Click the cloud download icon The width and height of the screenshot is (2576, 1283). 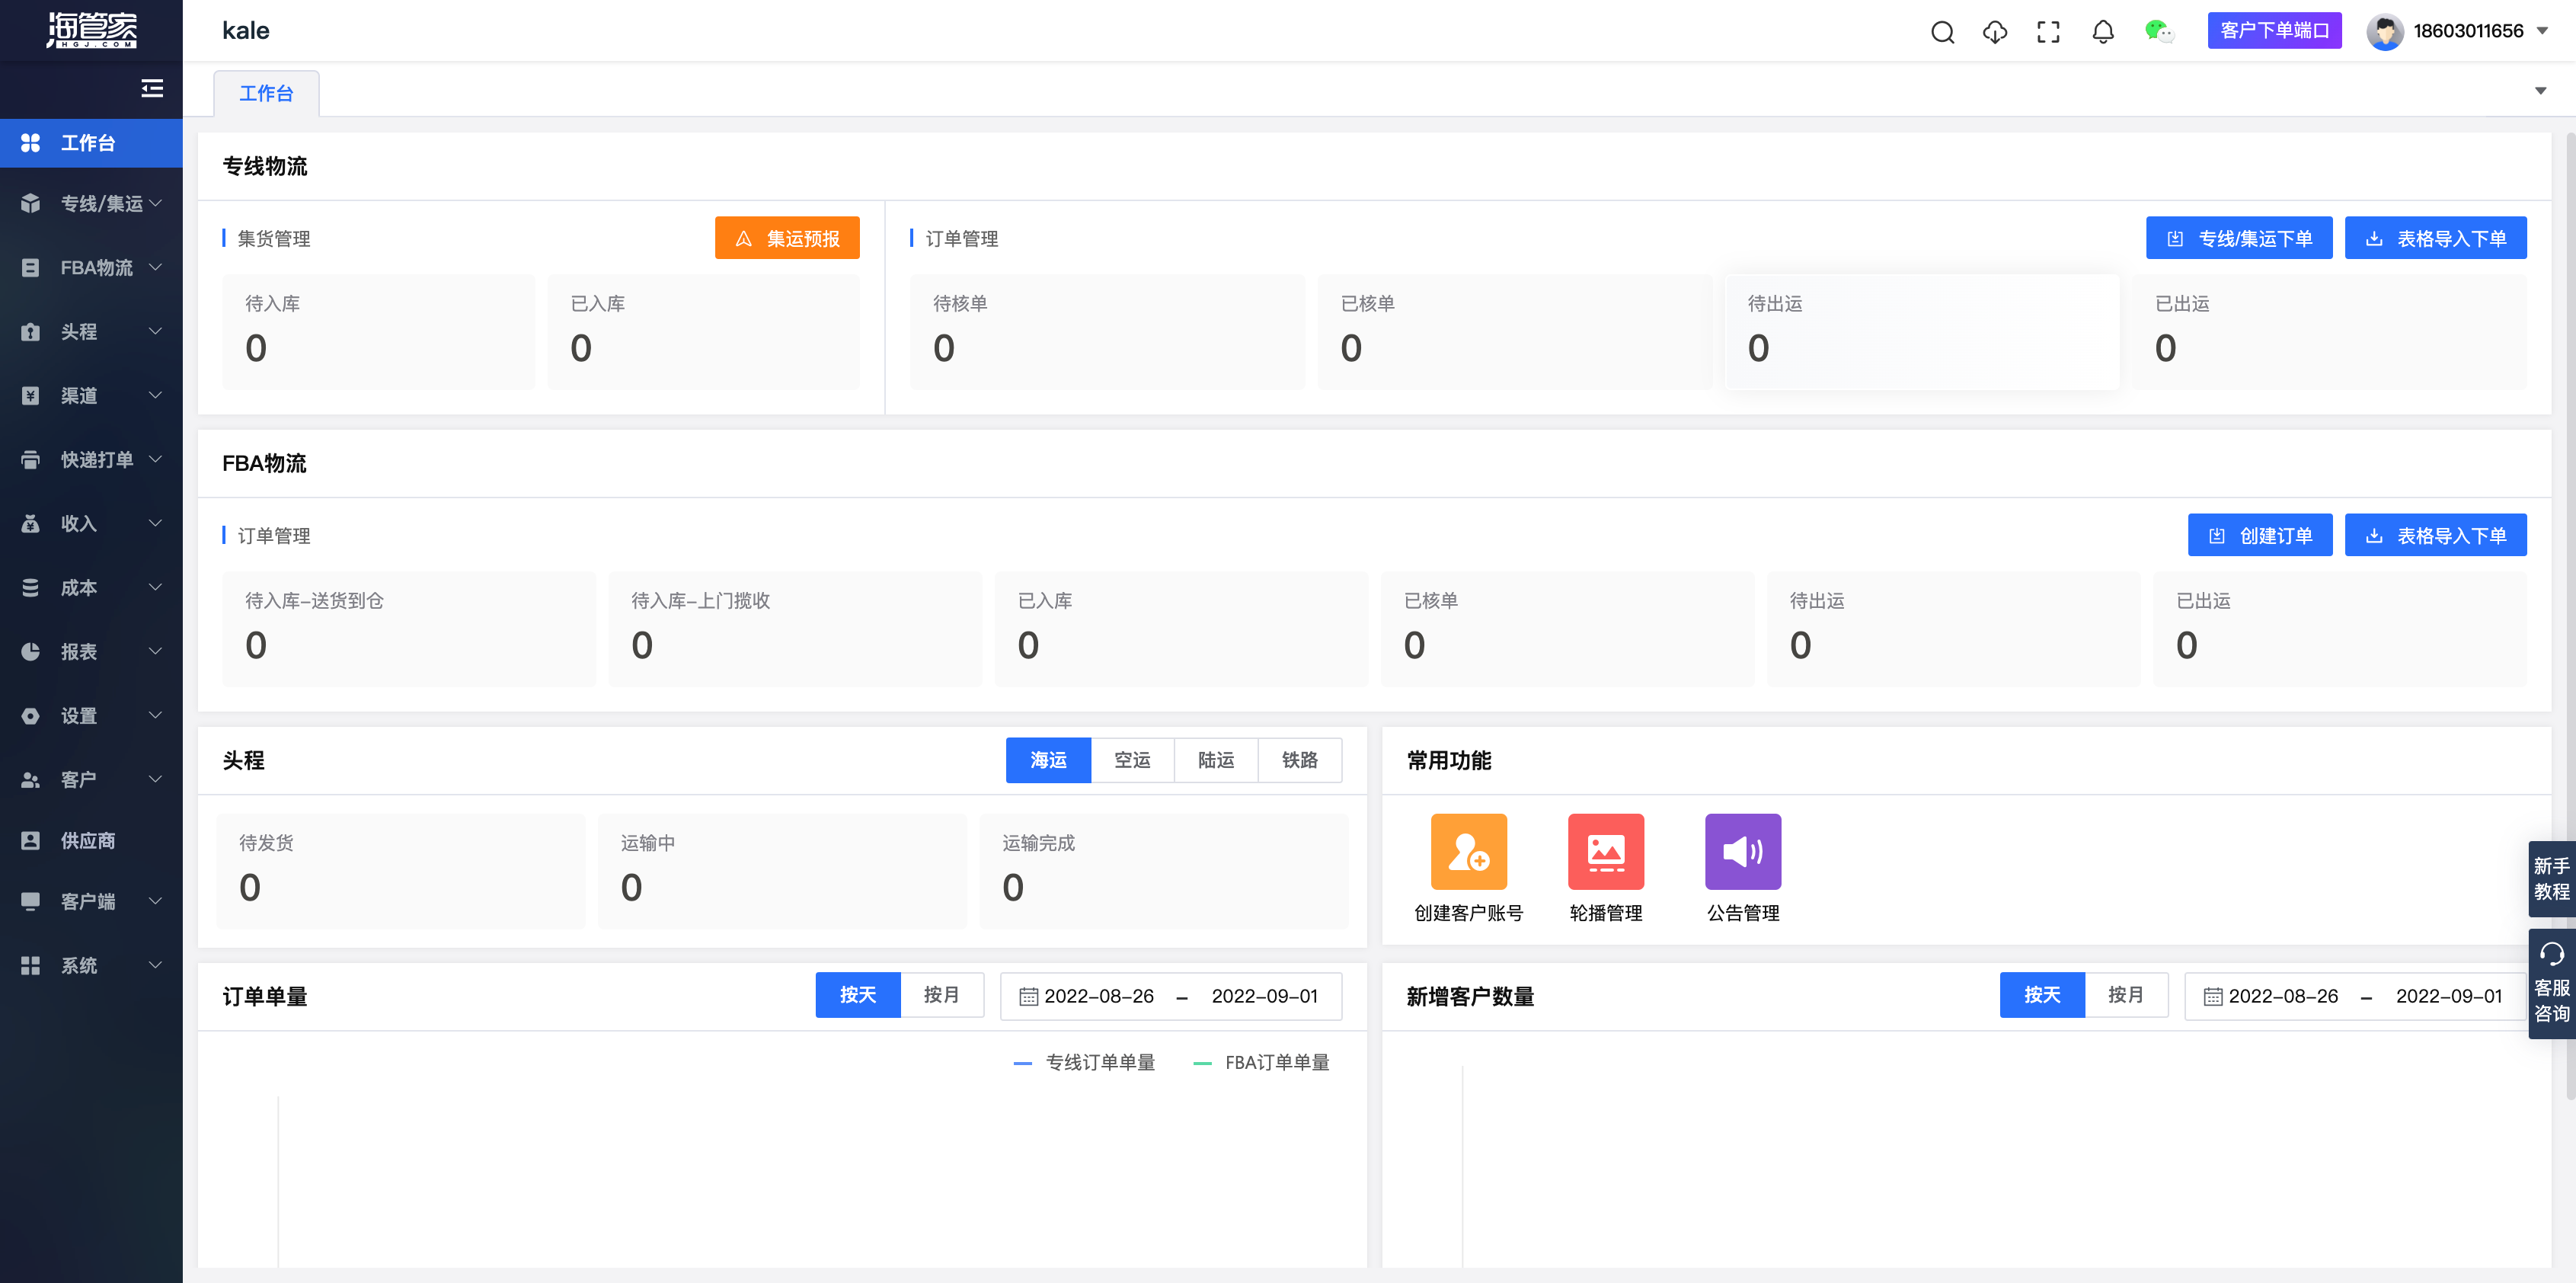[1995, 32]
